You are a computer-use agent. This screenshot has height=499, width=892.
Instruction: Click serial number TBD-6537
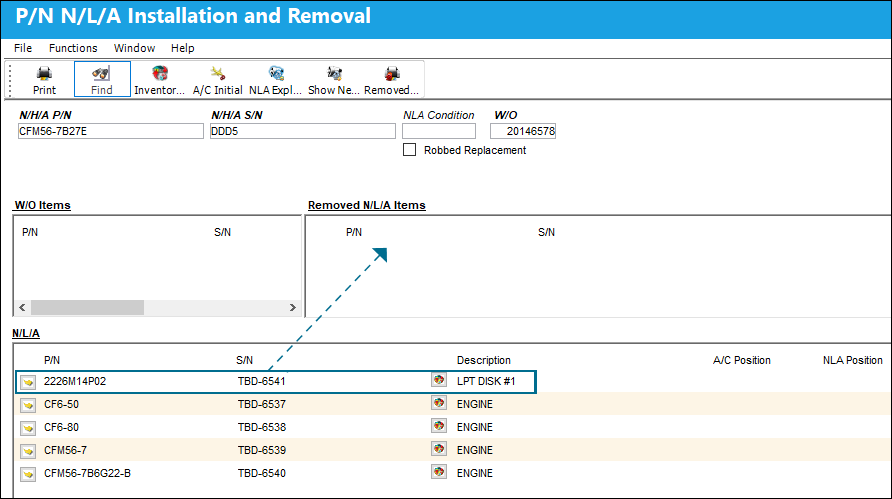coord(262,405)
